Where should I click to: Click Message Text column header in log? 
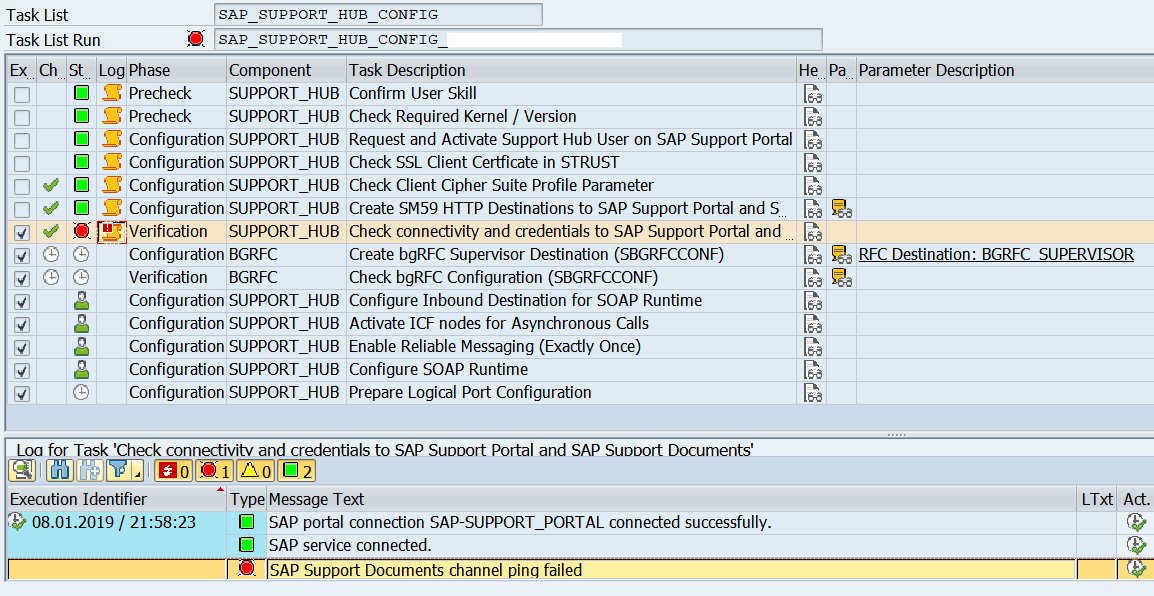coord(670,499)
